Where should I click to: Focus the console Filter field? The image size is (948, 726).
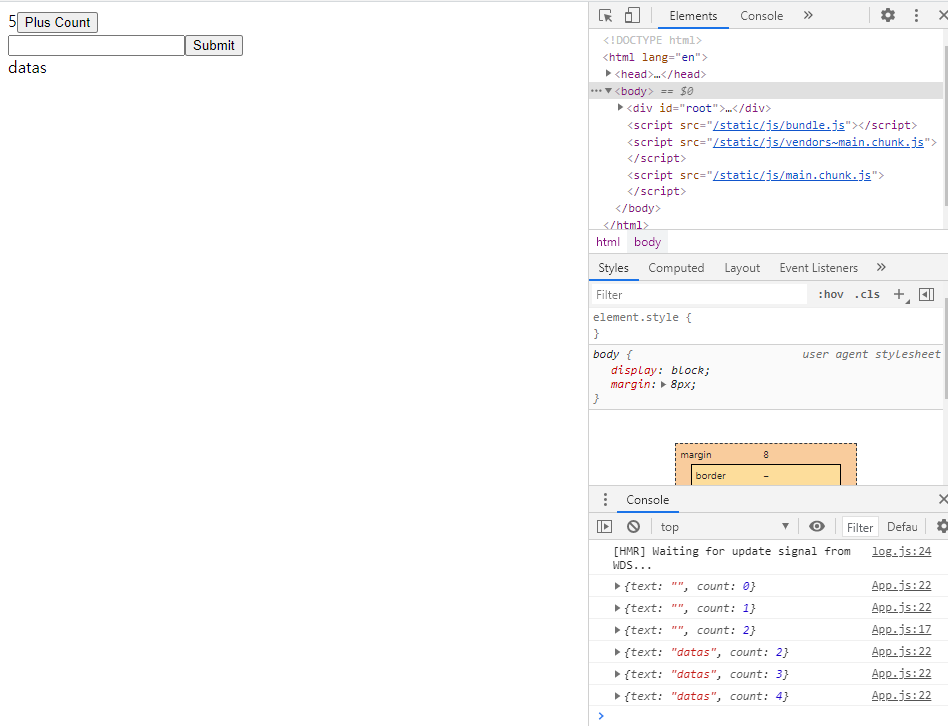pos(860,527)
